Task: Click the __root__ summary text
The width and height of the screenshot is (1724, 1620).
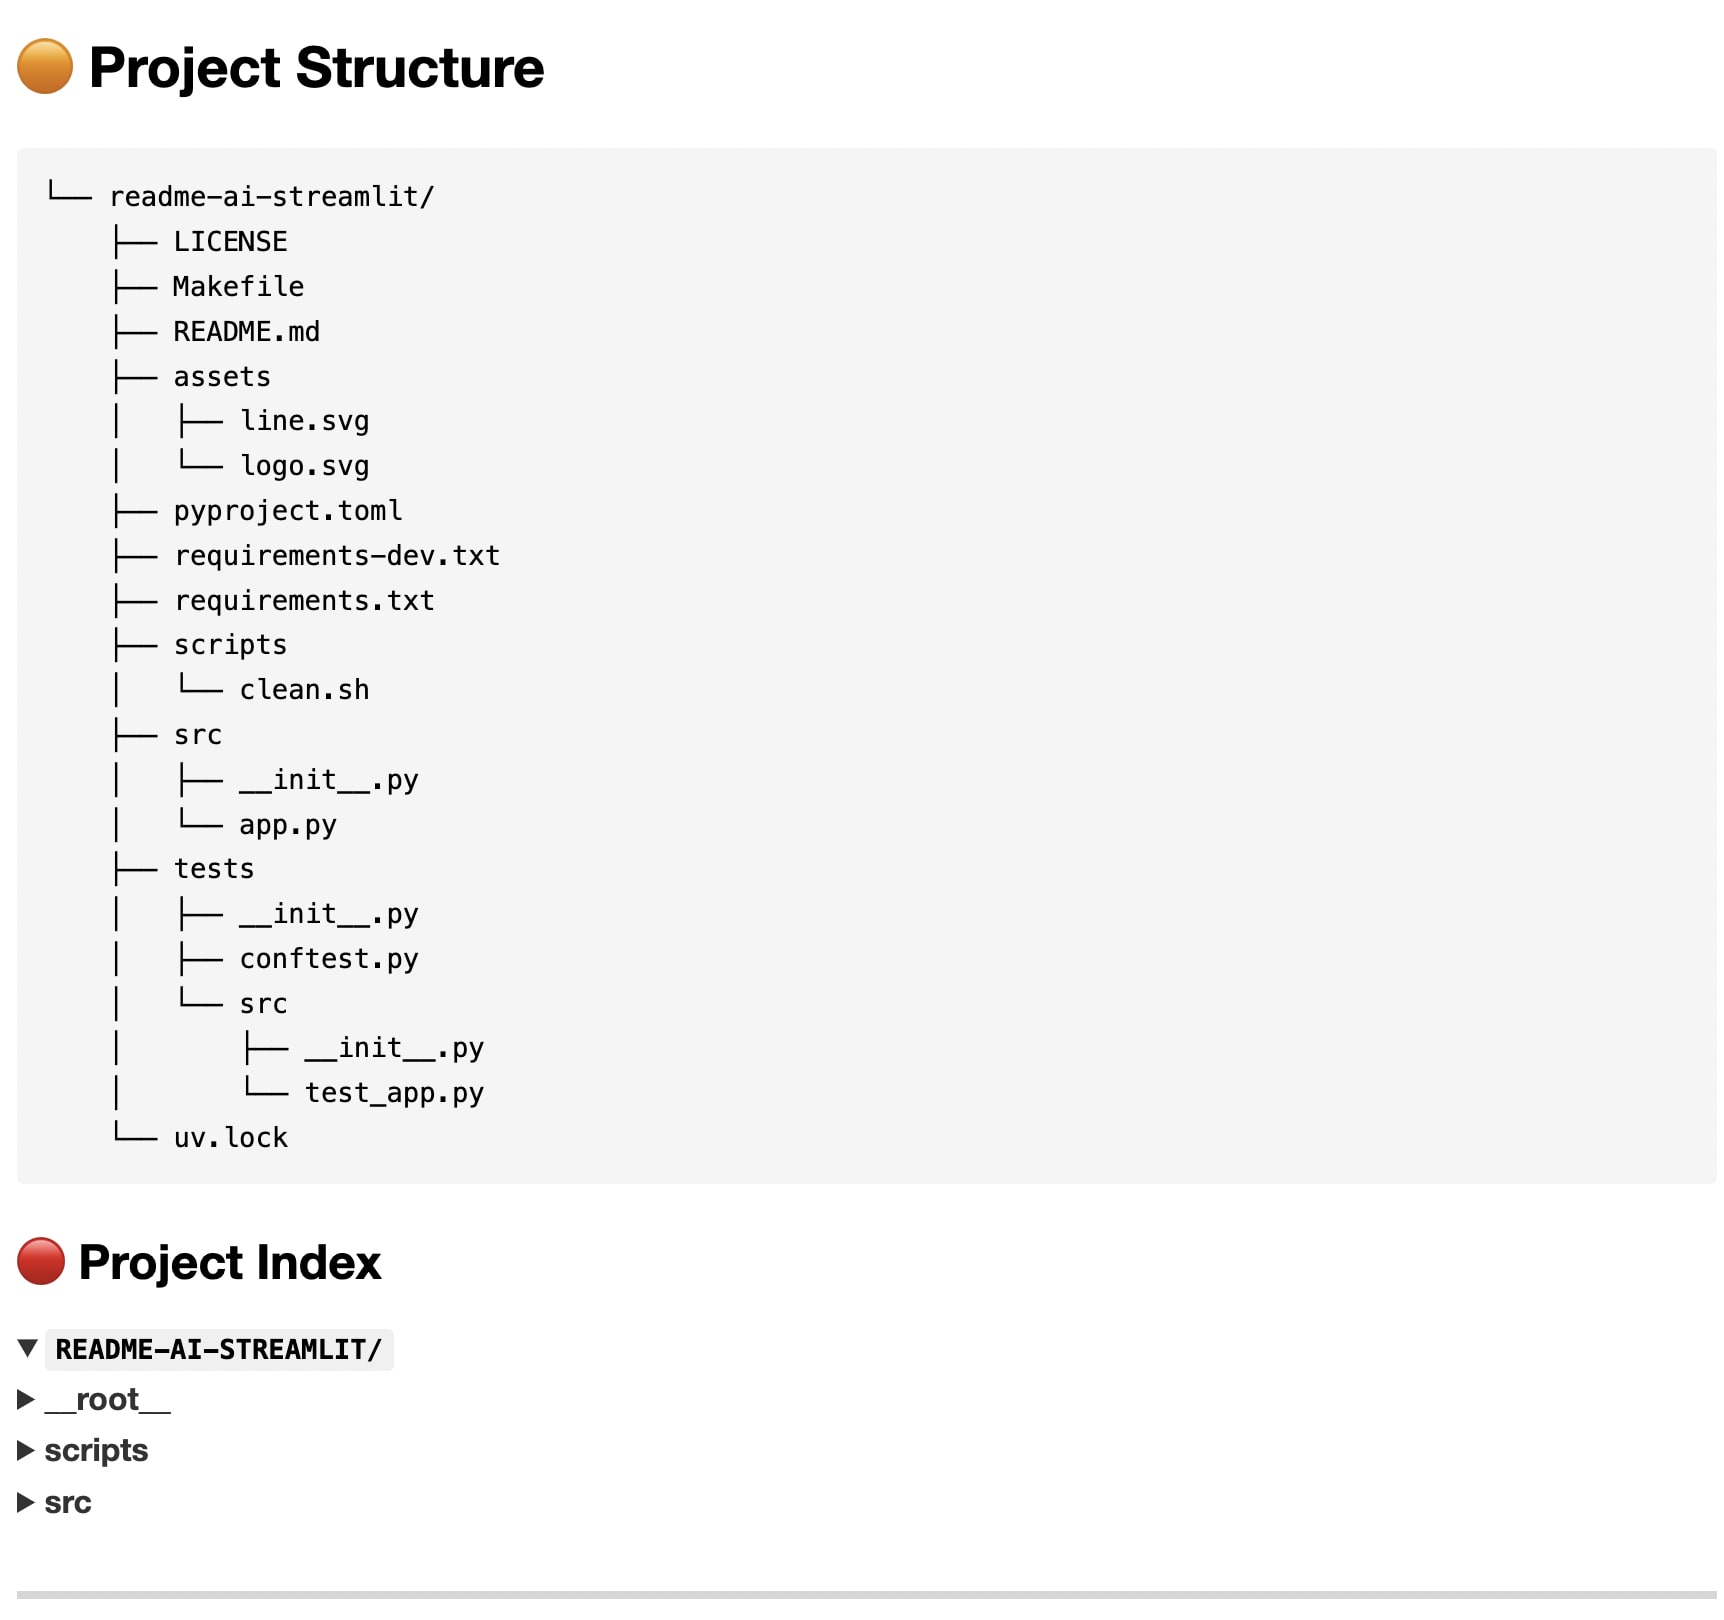Action: (108, 1399)
